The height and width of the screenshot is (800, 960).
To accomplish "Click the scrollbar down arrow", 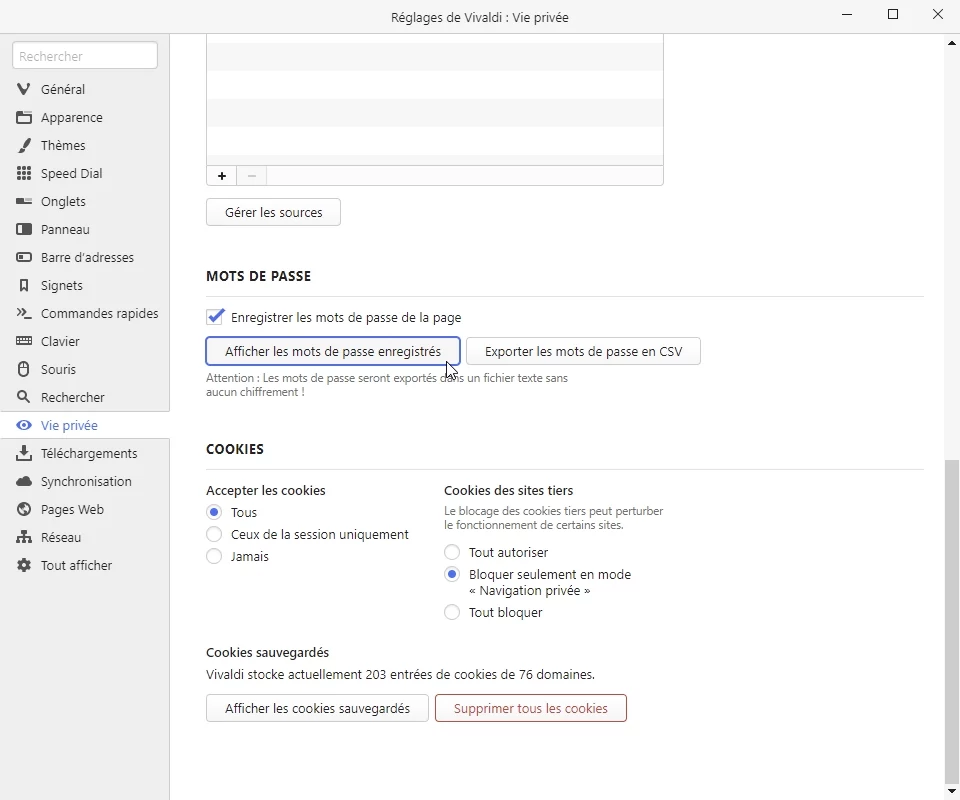I will click(951, 791).
